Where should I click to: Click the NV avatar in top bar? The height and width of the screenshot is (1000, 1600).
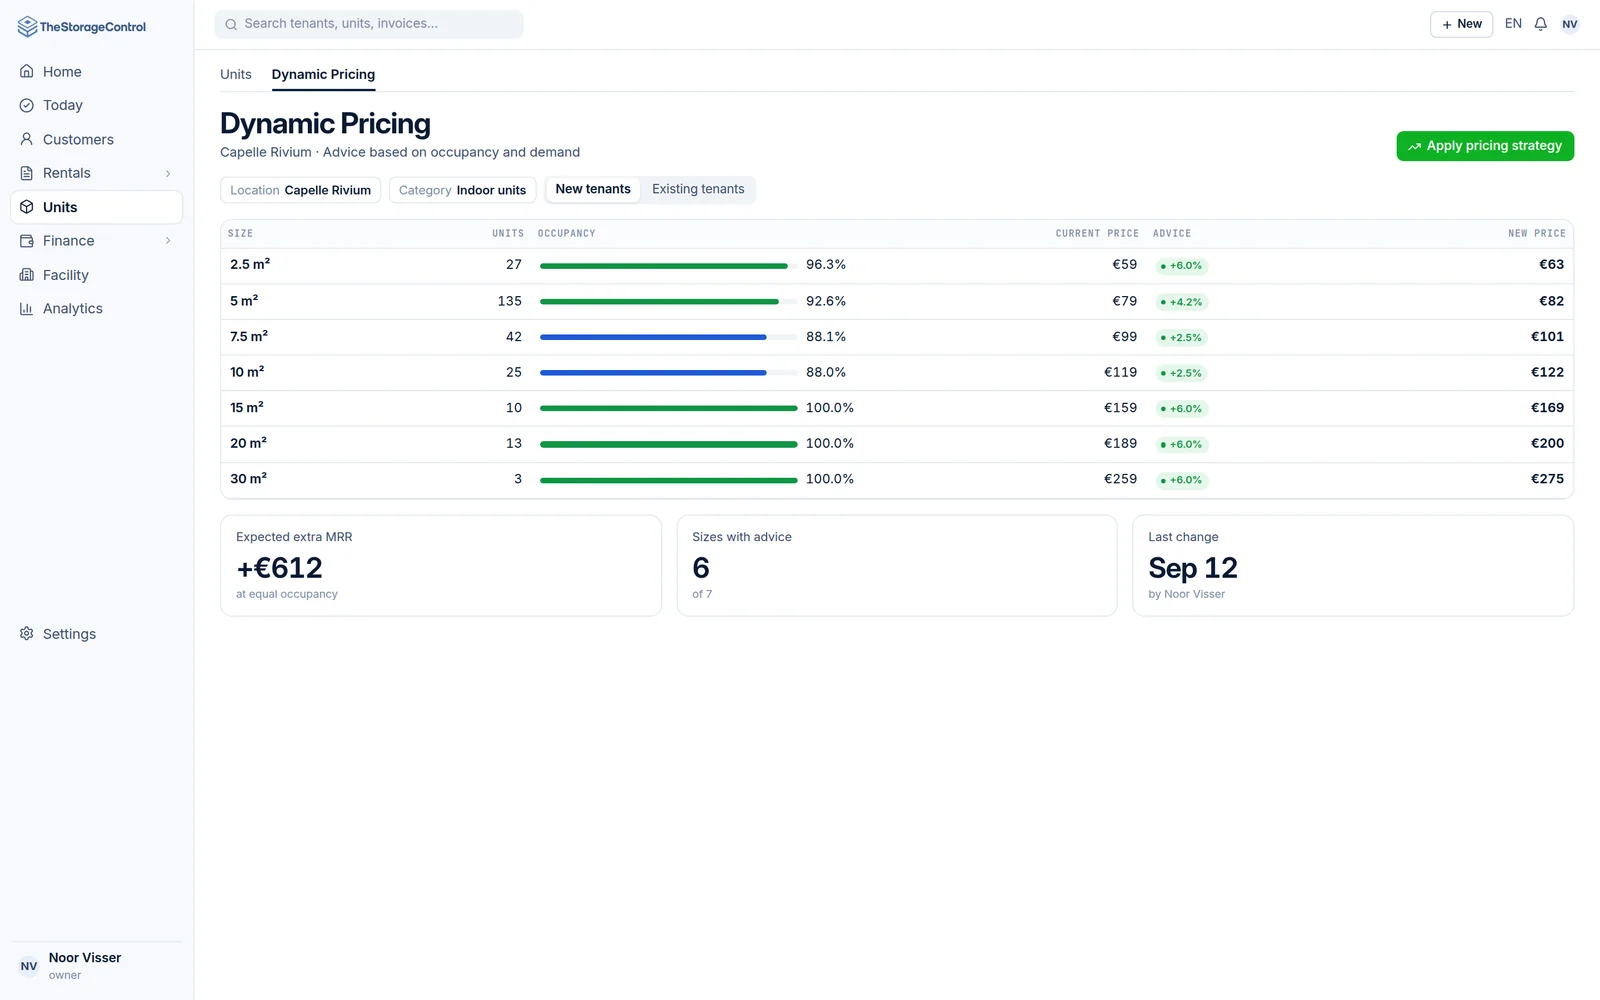[1570, 24]
